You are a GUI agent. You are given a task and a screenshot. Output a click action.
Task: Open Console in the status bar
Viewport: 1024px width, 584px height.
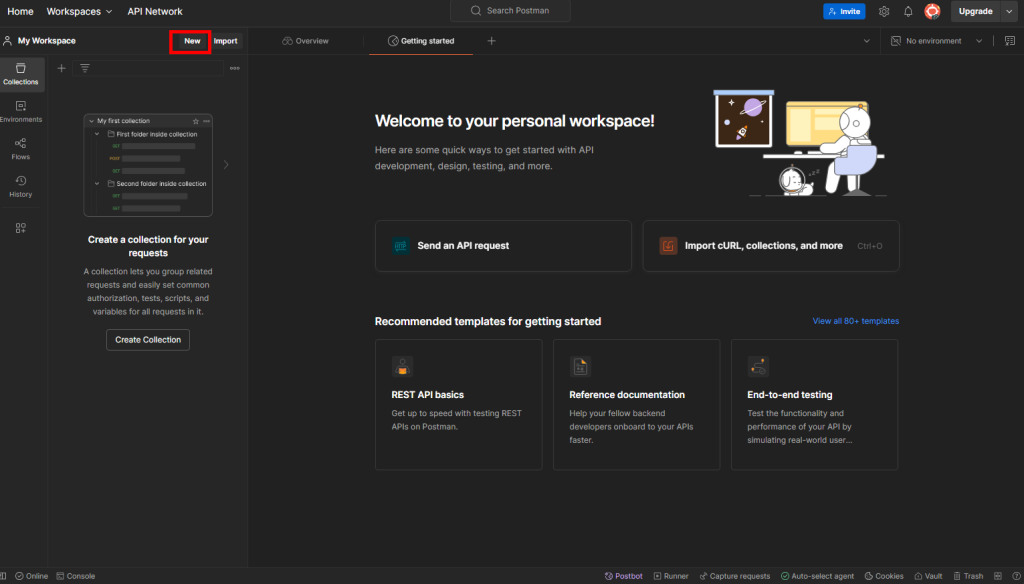tap(76, 576)
